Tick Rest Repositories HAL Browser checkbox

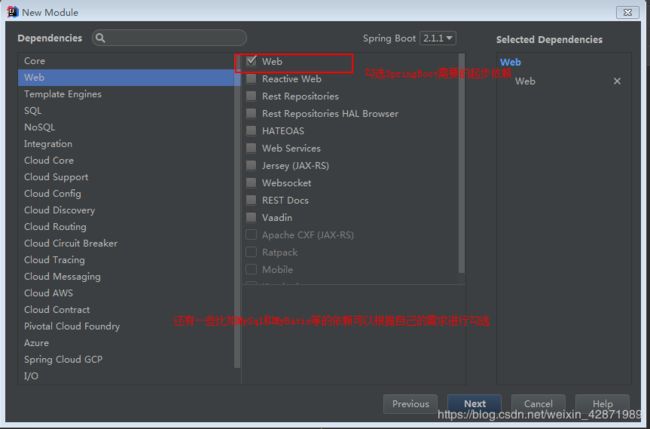coord(251,114)
